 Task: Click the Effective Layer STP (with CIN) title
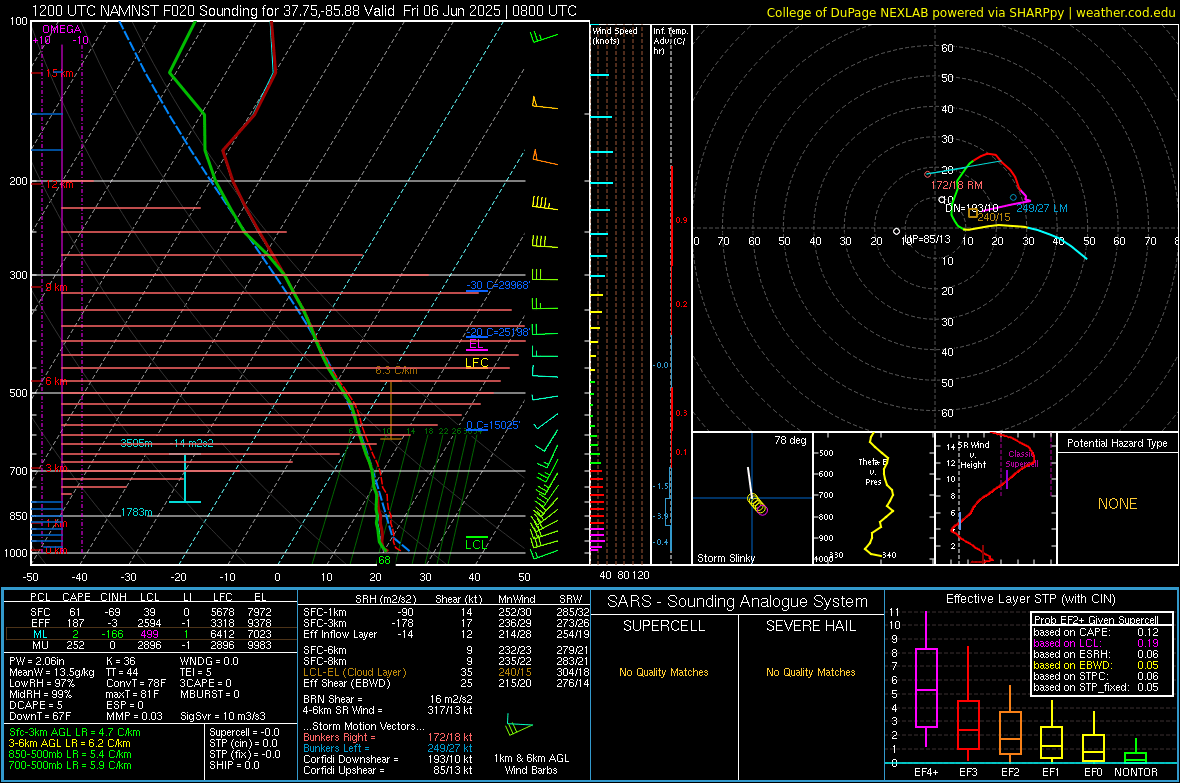[x=1030, y=599]
